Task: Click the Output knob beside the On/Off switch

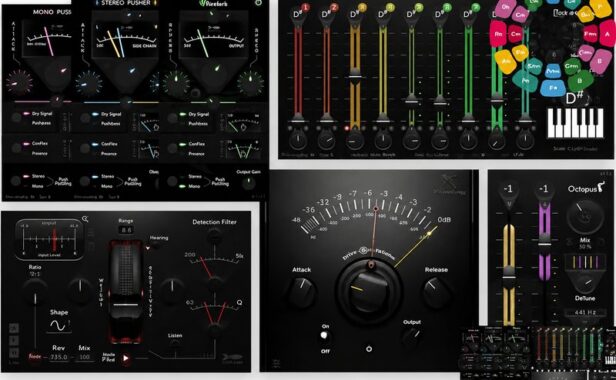Action: (412, 336)
